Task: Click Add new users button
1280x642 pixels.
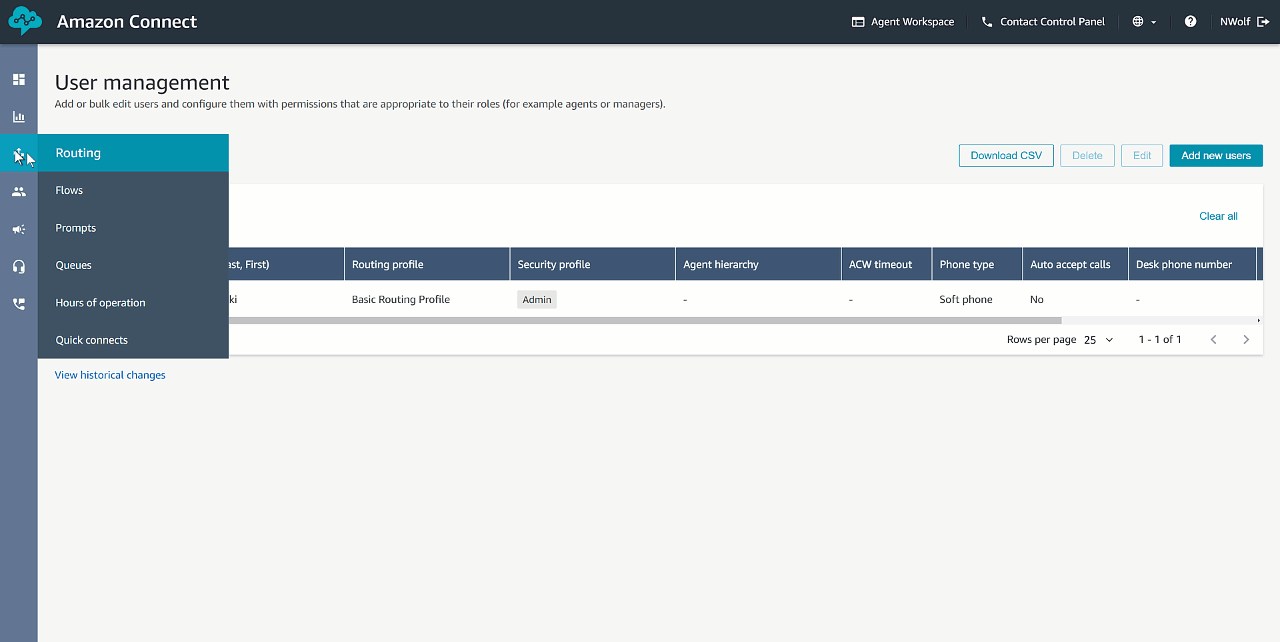Action: tap(1216, 155)
